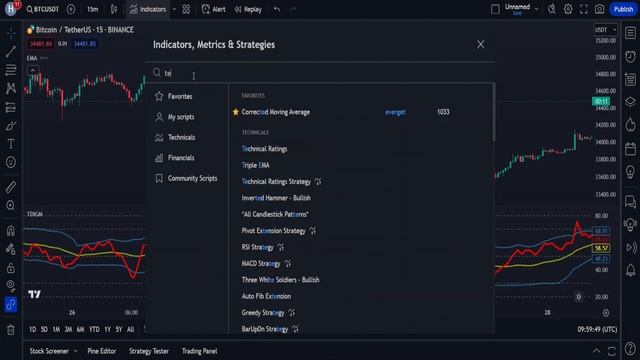This screenshot has height=360, width=640.
Task: Open Strategy Tester tab
Action: point(149,351)
